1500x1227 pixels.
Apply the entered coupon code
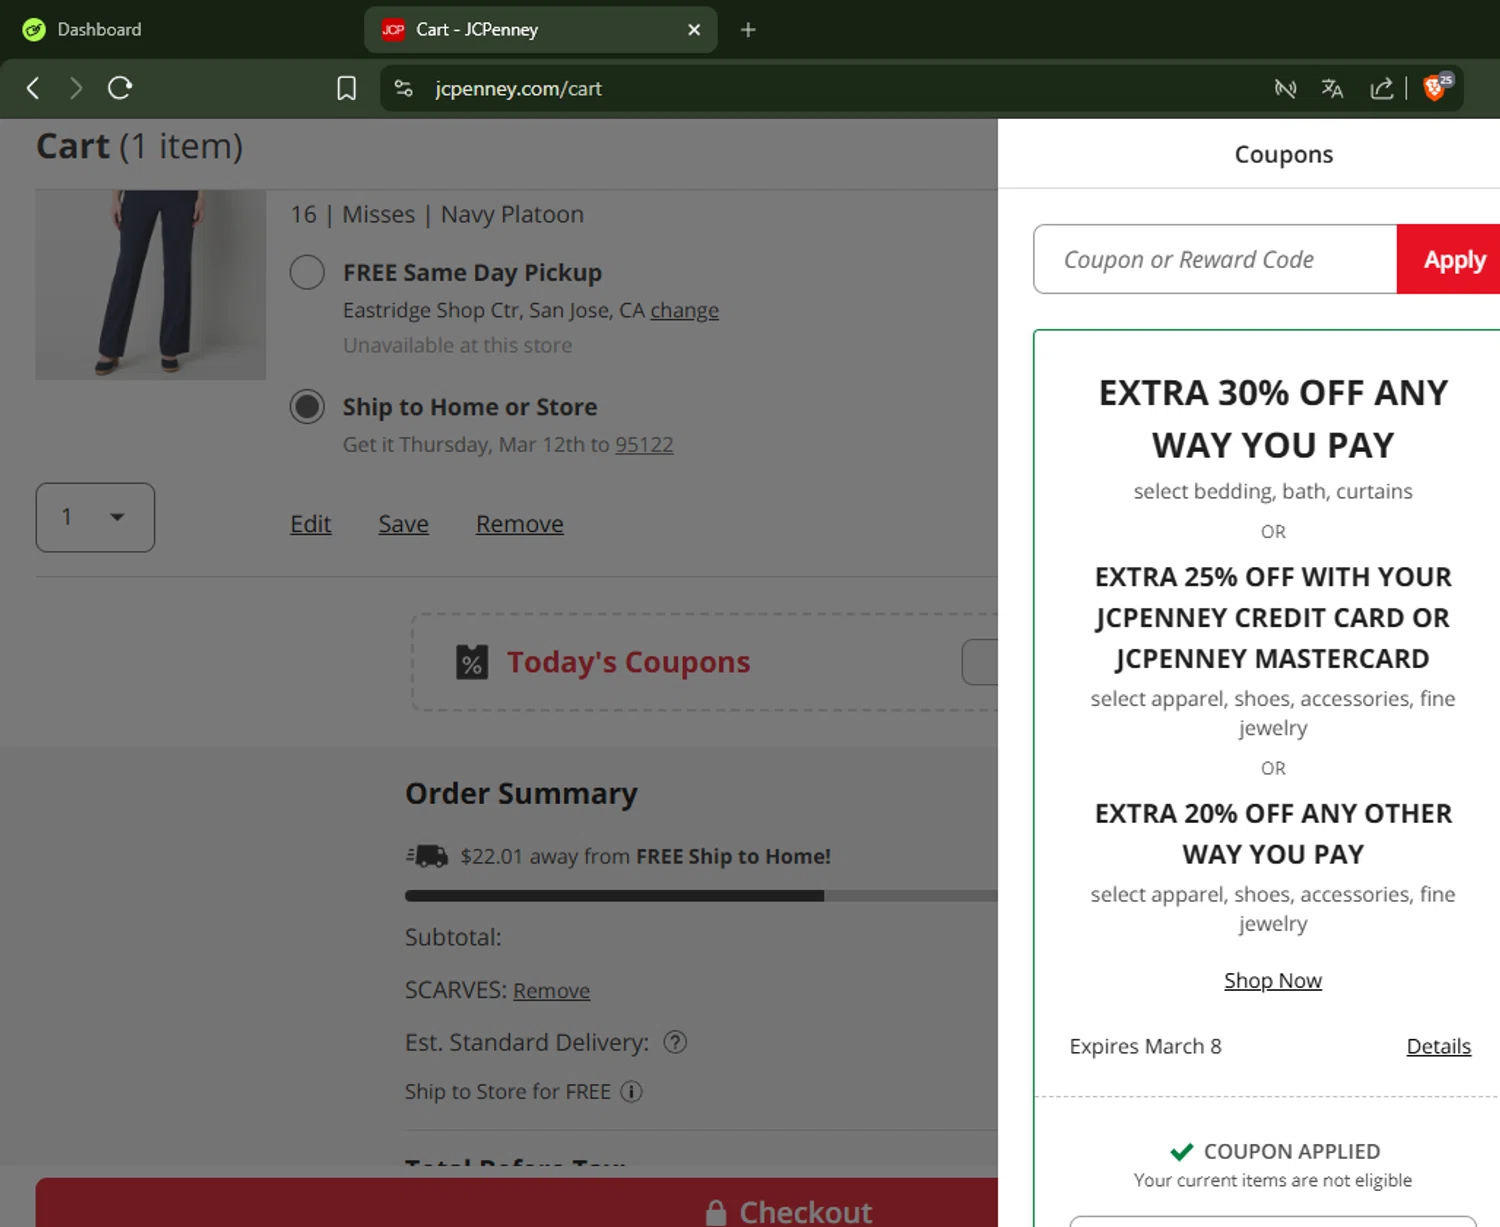pos(1449,259)
